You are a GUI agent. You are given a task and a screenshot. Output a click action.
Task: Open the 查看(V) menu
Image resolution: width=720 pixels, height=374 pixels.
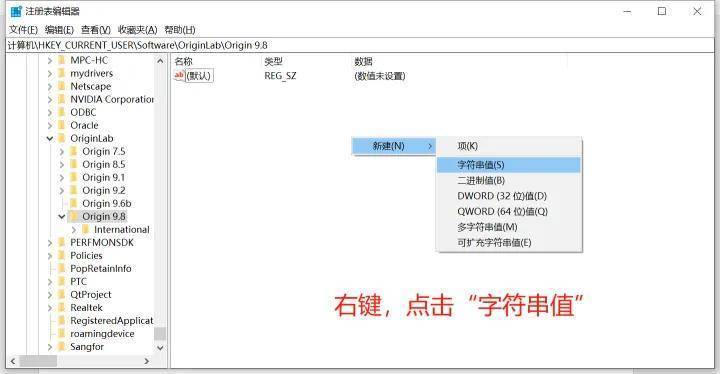(x=96, y=30)
